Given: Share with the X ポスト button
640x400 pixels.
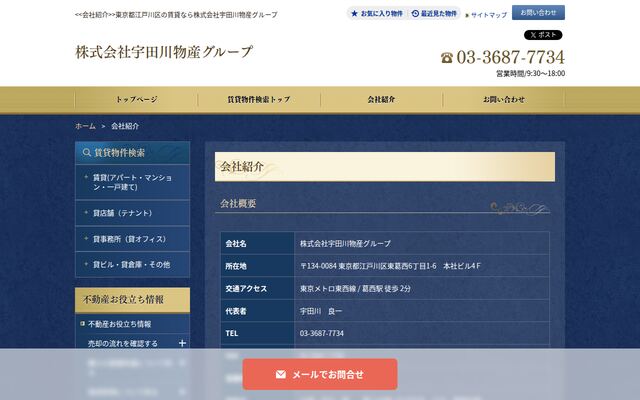Looking at the screenshot, I should [543, 35].
